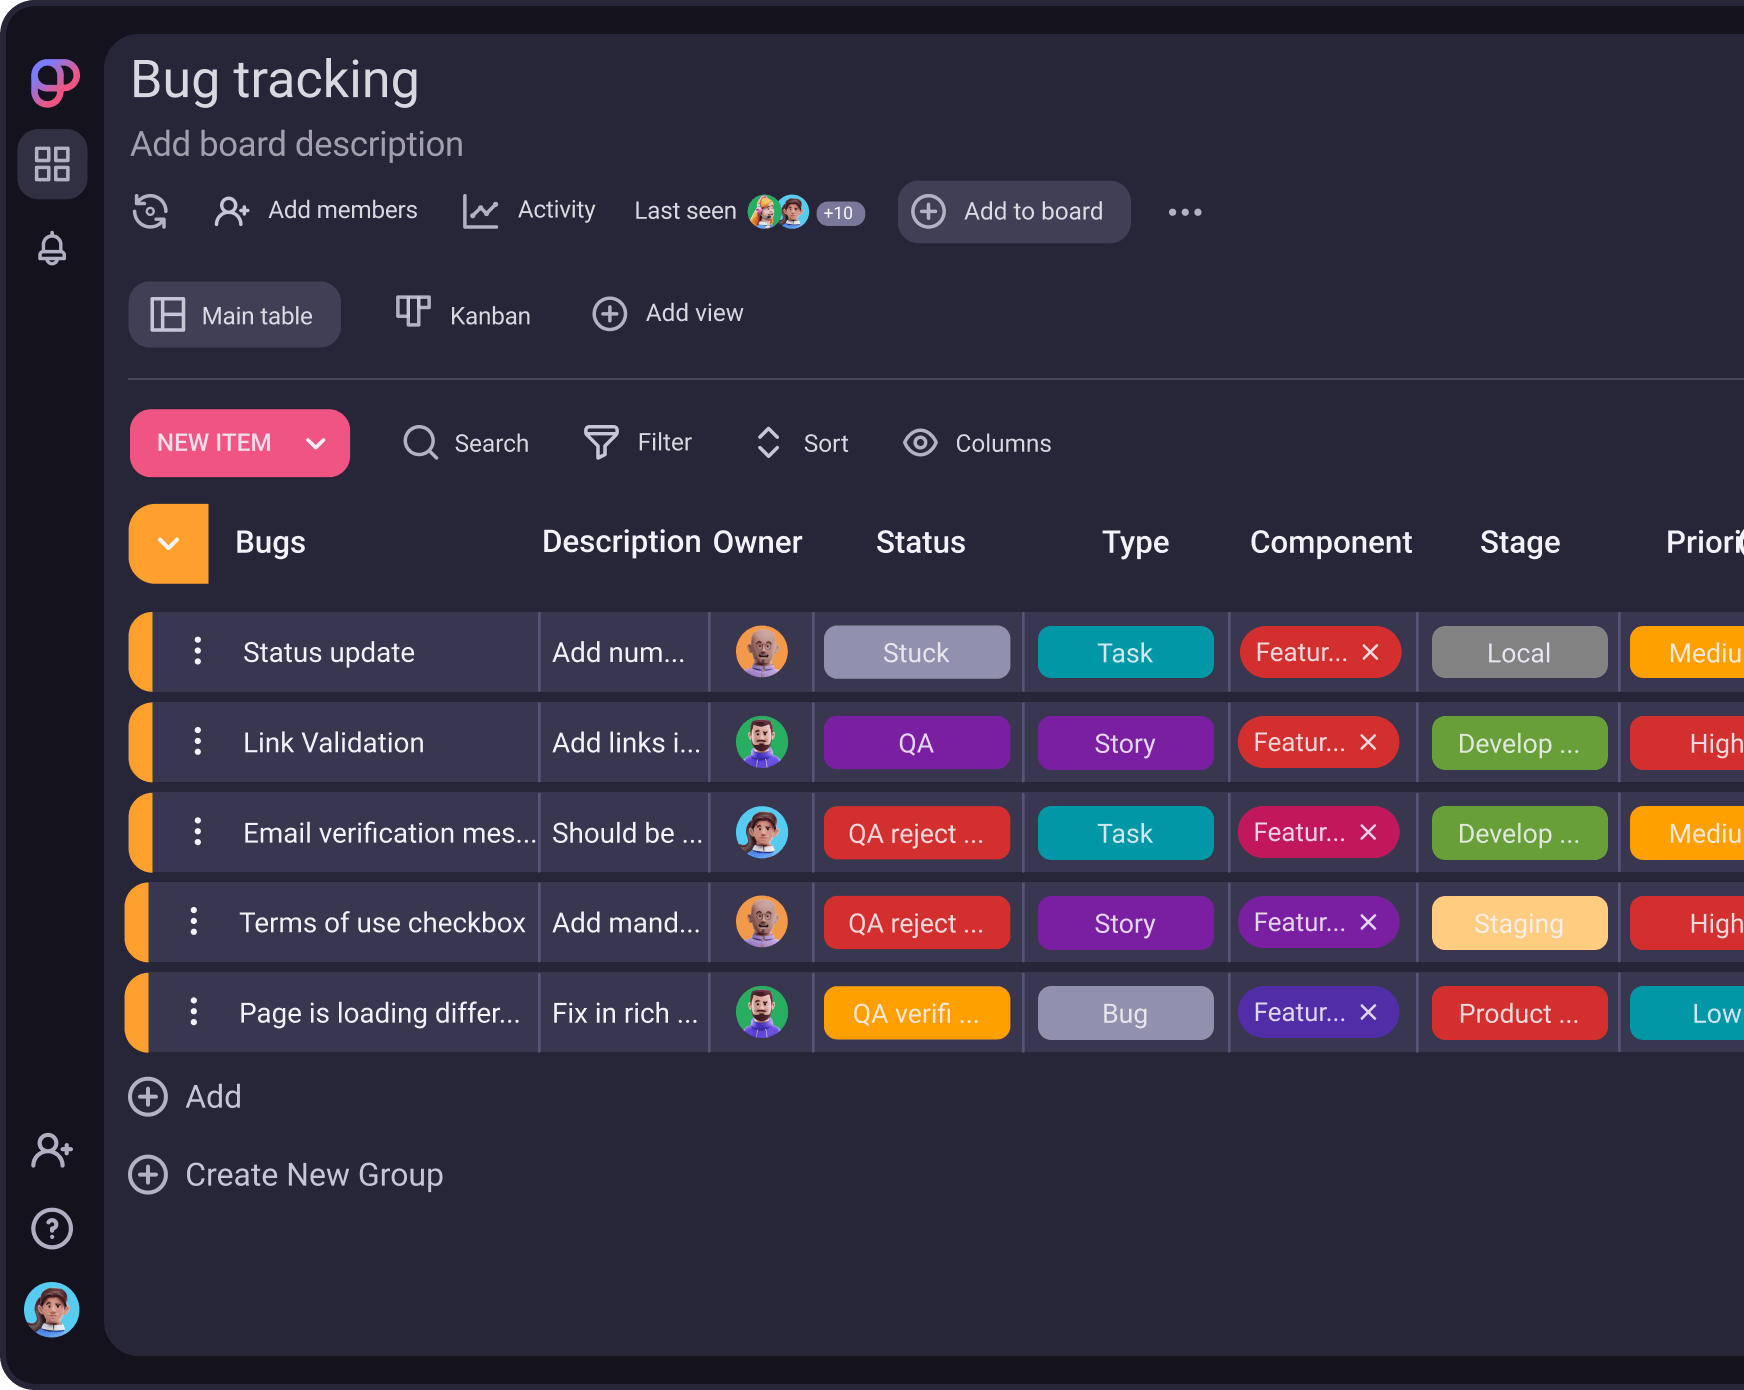This screenshot has height=1390, width=1744.
Task: Click the Search icon in the toolbar
Action: coord(420,443)
